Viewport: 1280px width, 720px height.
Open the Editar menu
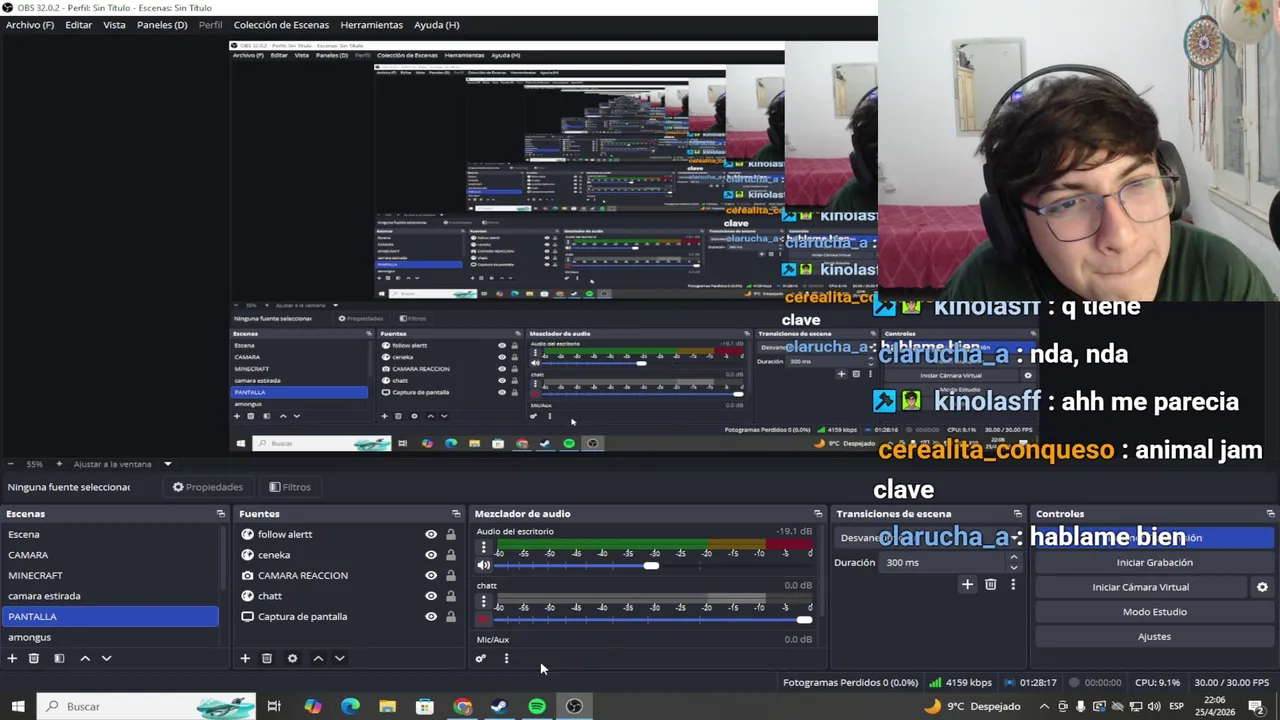click(79, 24)
